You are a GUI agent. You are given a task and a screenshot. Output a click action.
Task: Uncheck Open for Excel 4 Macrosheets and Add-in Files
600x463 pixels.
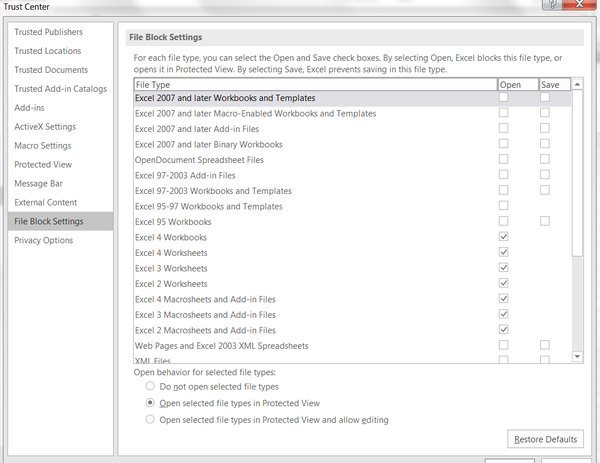[504, 298]
